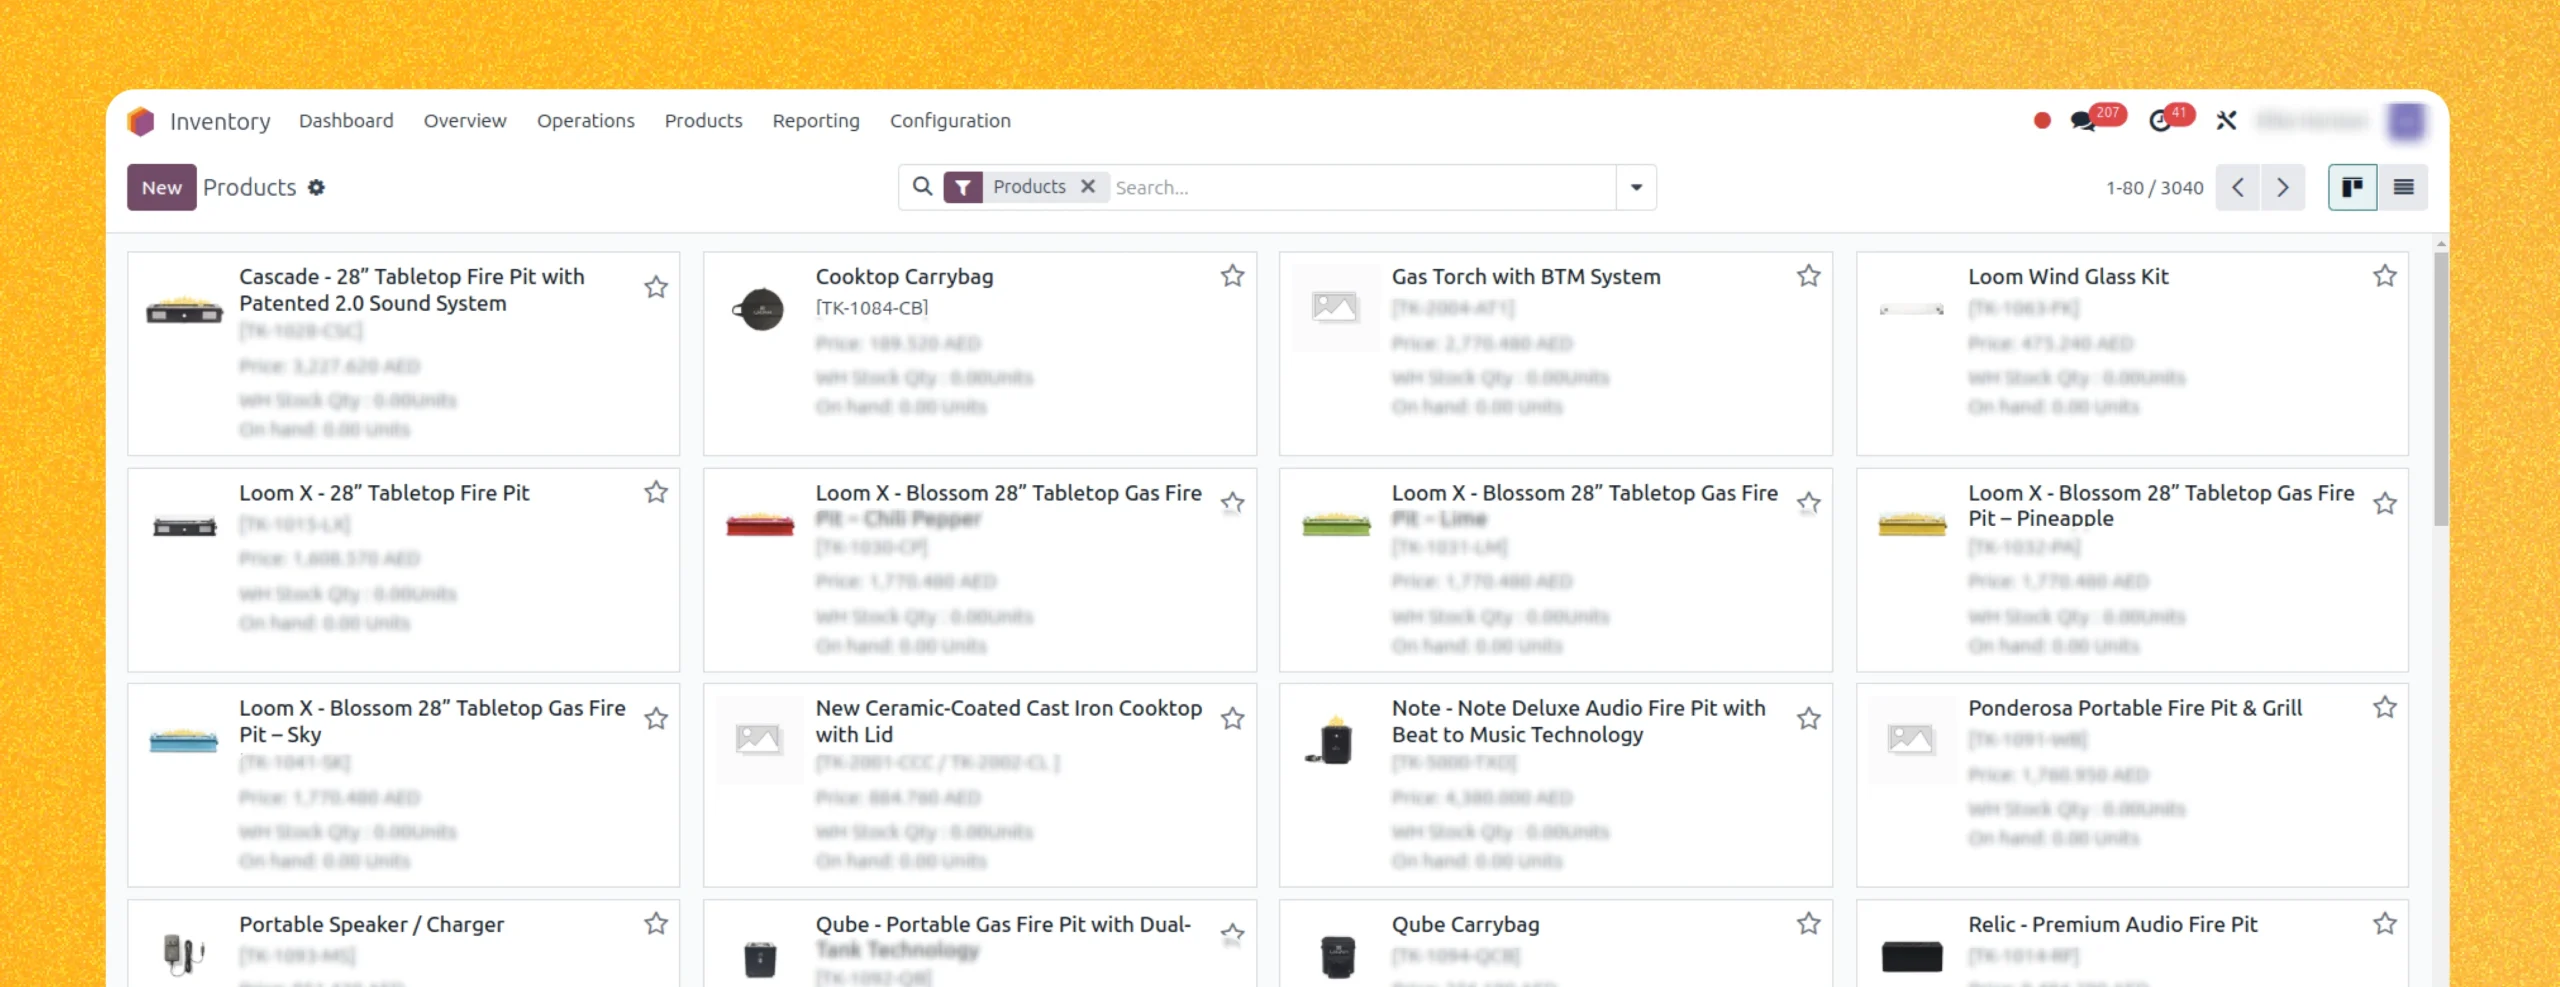The height and width of the screenshot is (987, 2560).
Task: Open red Chili Pepper fire pit image
Action: (760, 524)
